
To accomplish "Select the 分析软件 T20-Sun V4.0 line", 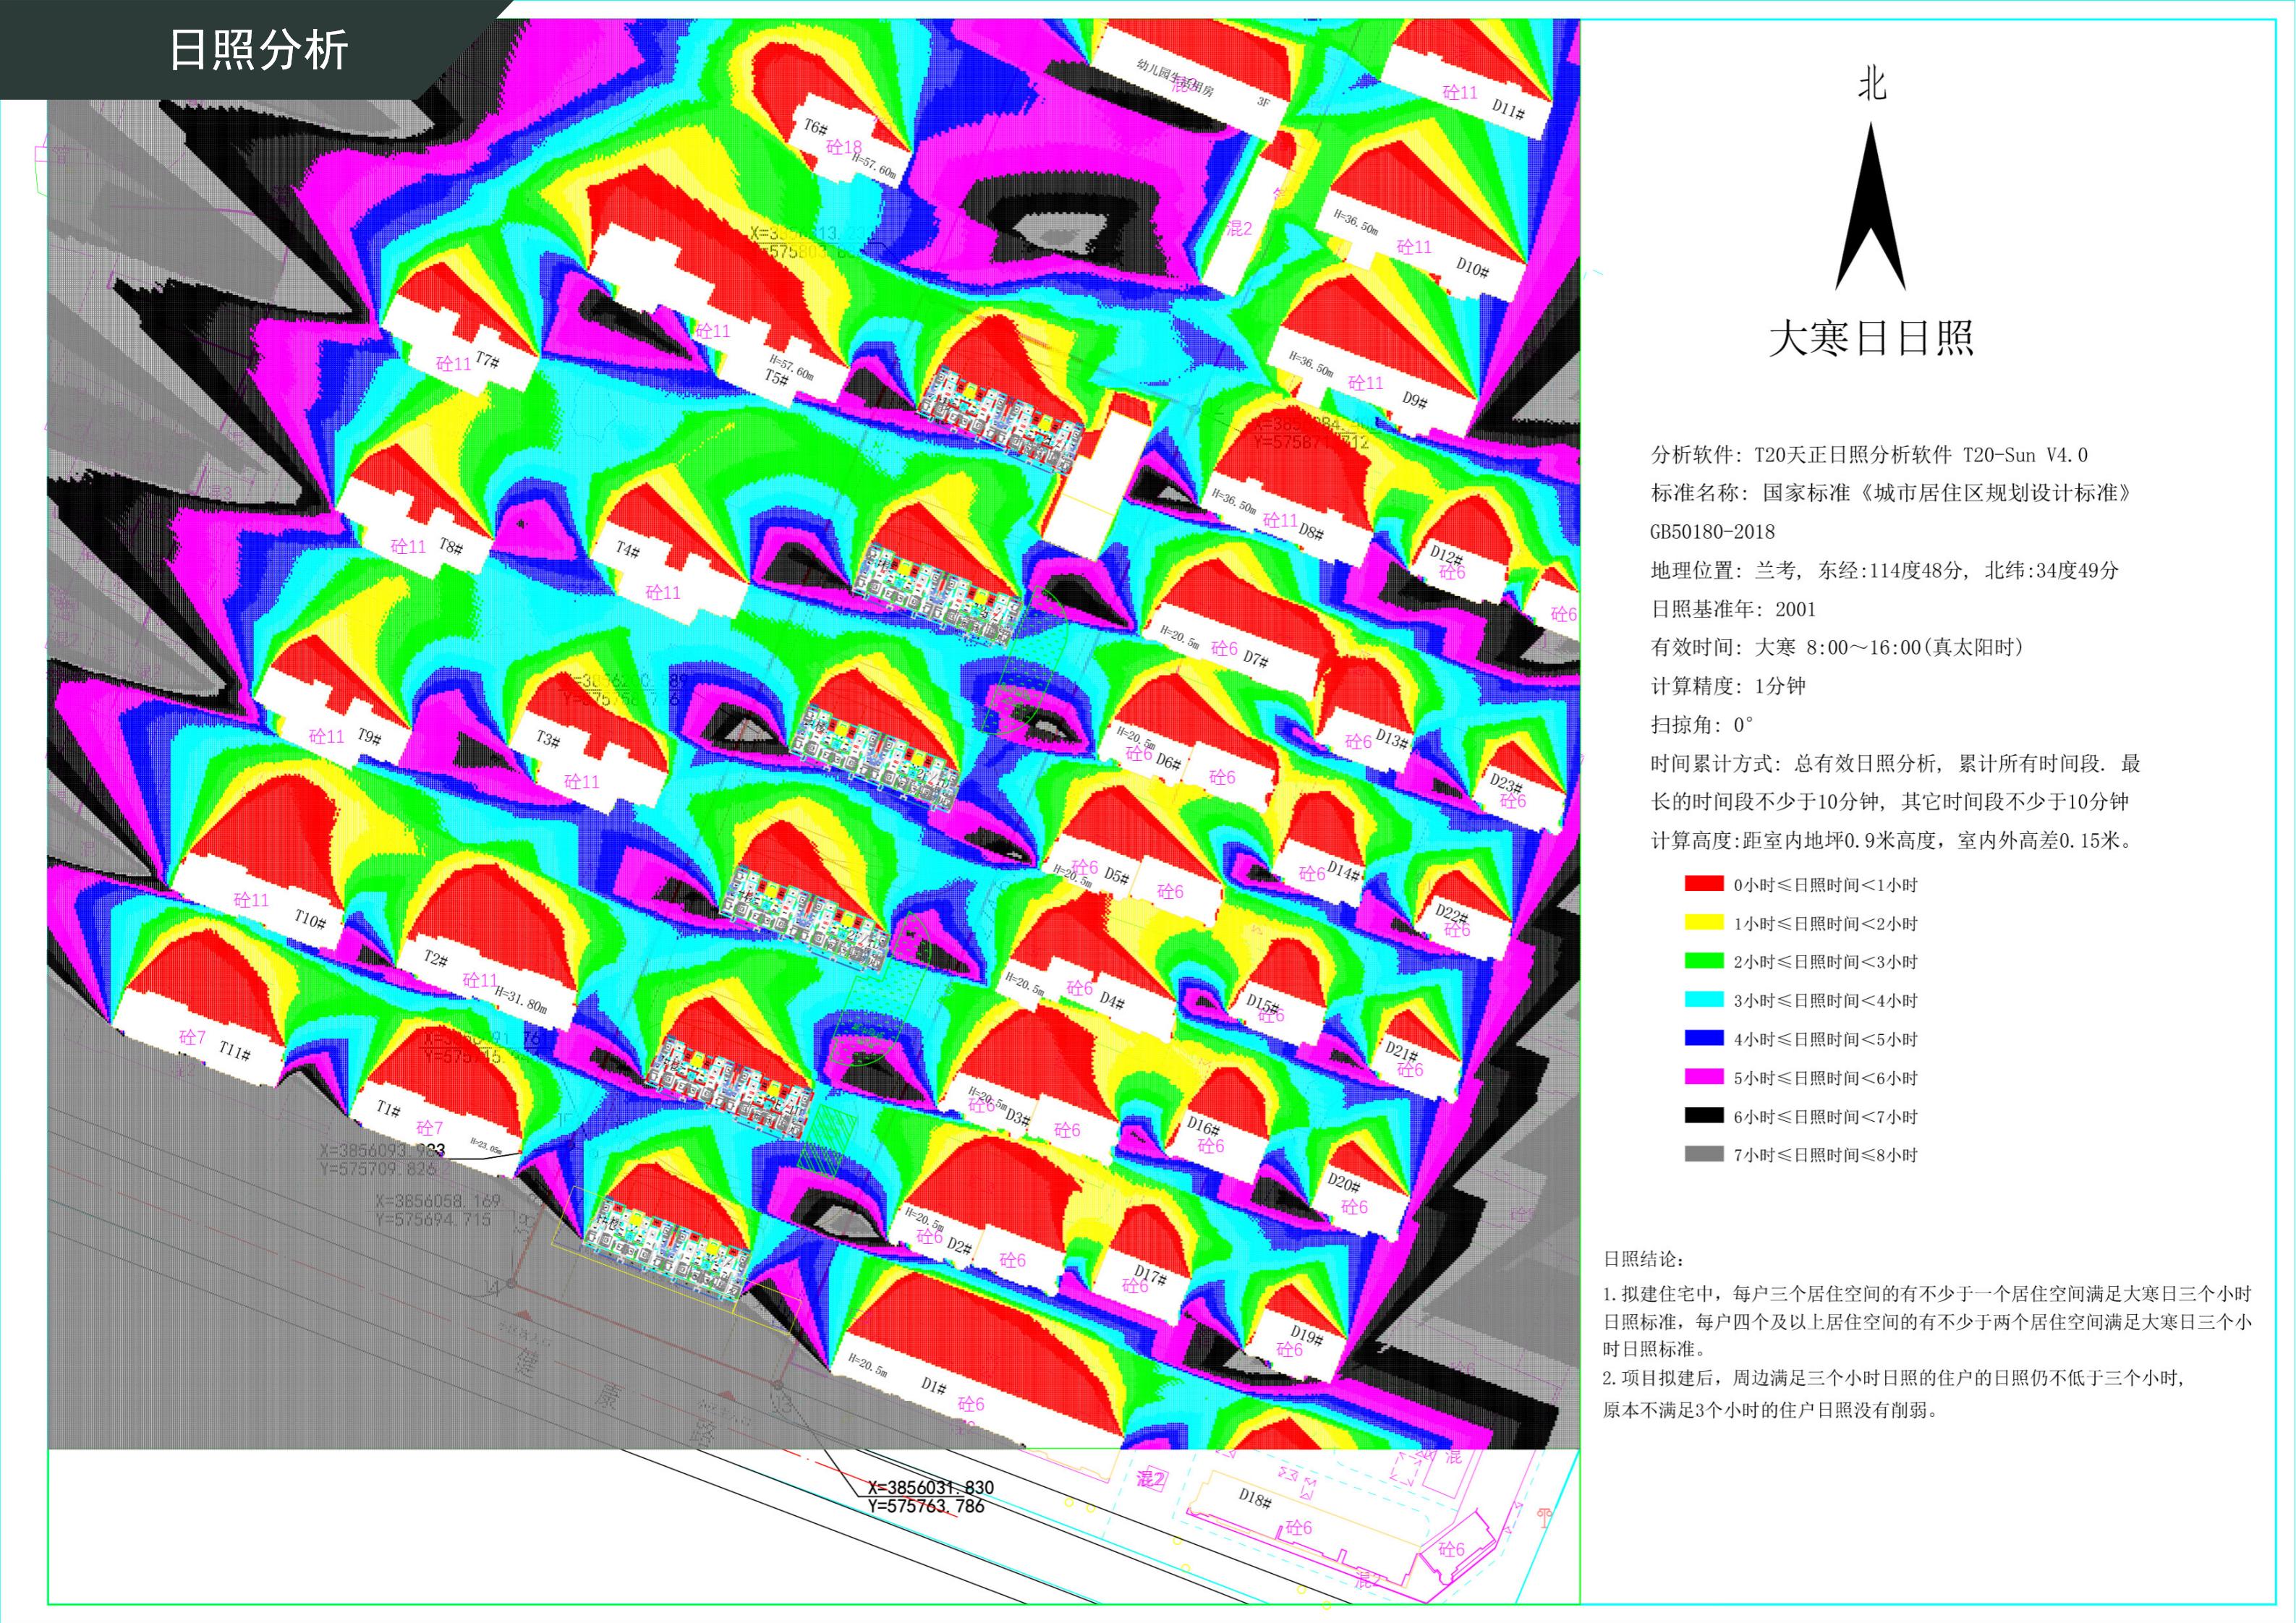I will [x=1869, y=455].
